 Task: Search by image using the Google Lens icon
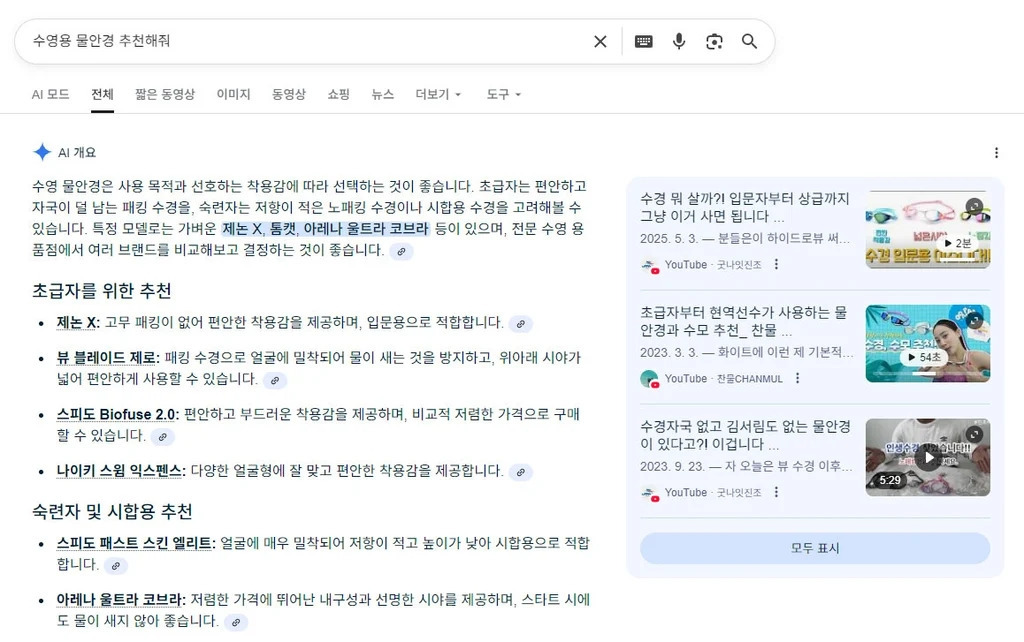(x=714, y=41)
